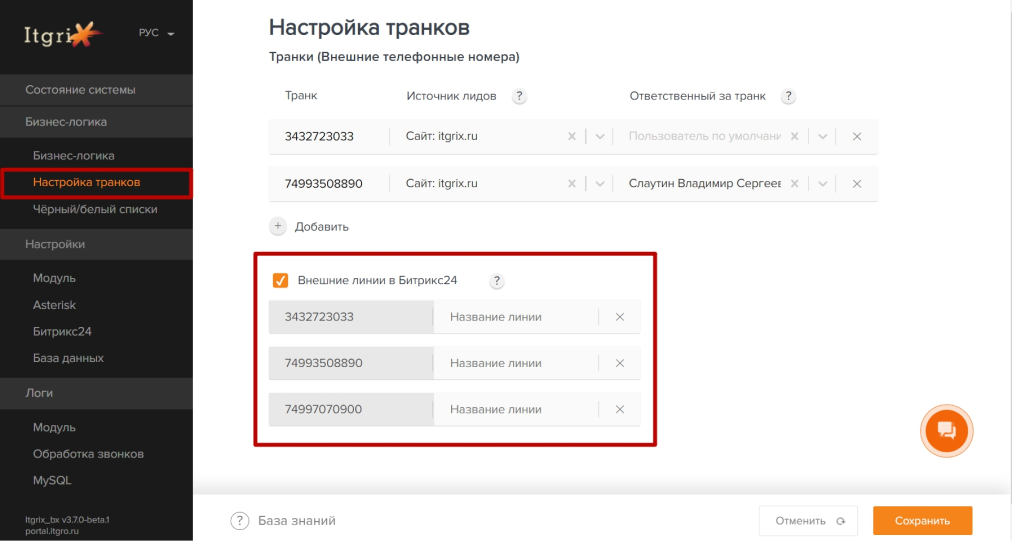This screenshot has height=541, width=1012.
Task: Click help icon next to Источник лидов
Action: pyautogui.click(x=519, y=96)
